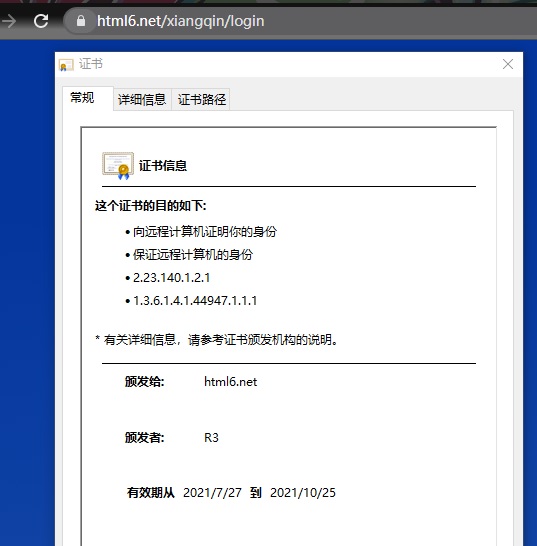Close the 证书 certificate dialog
This screenshot has width=537, height=546.
pos(508,64)
